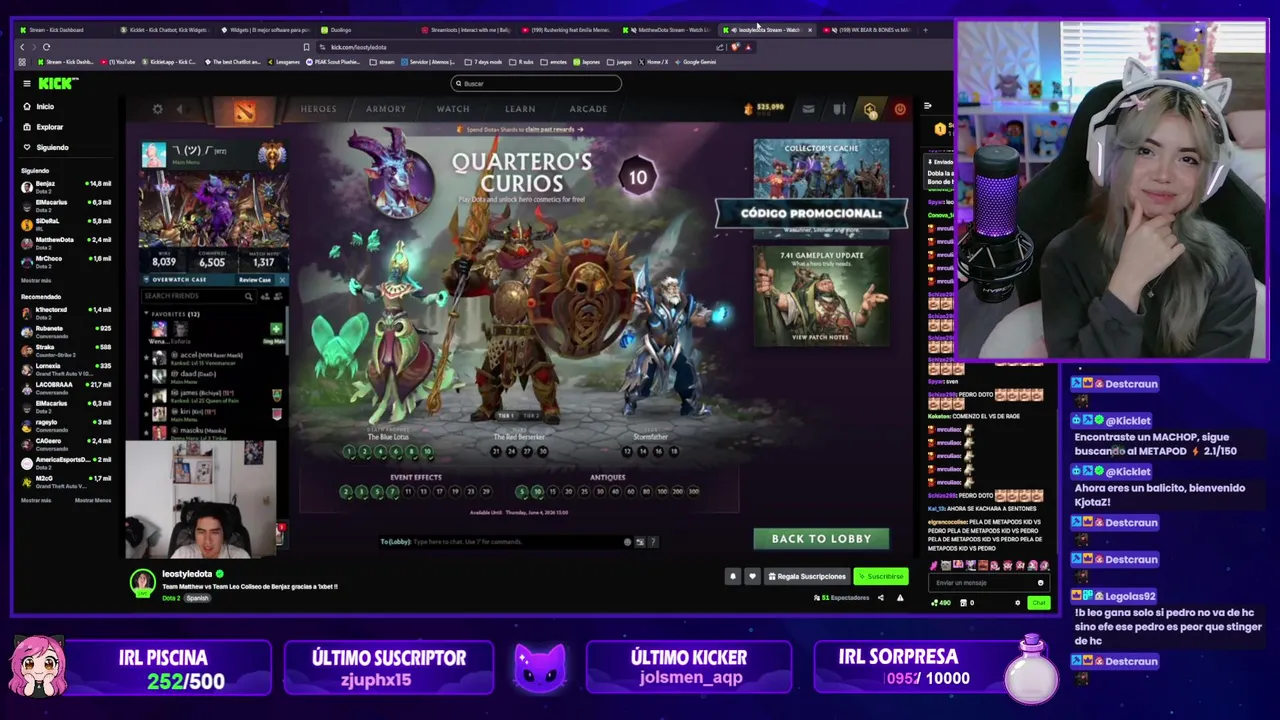Open Siguiendo in Kick sidebar

(45, 147)
